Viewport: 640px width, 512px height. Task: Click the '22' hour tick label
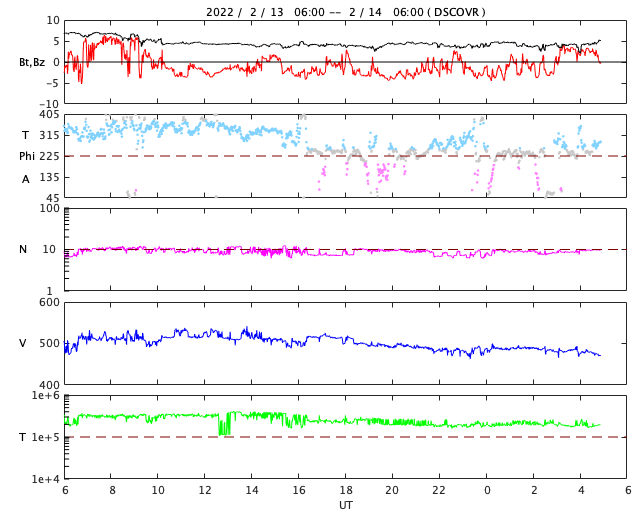point(439,490)
